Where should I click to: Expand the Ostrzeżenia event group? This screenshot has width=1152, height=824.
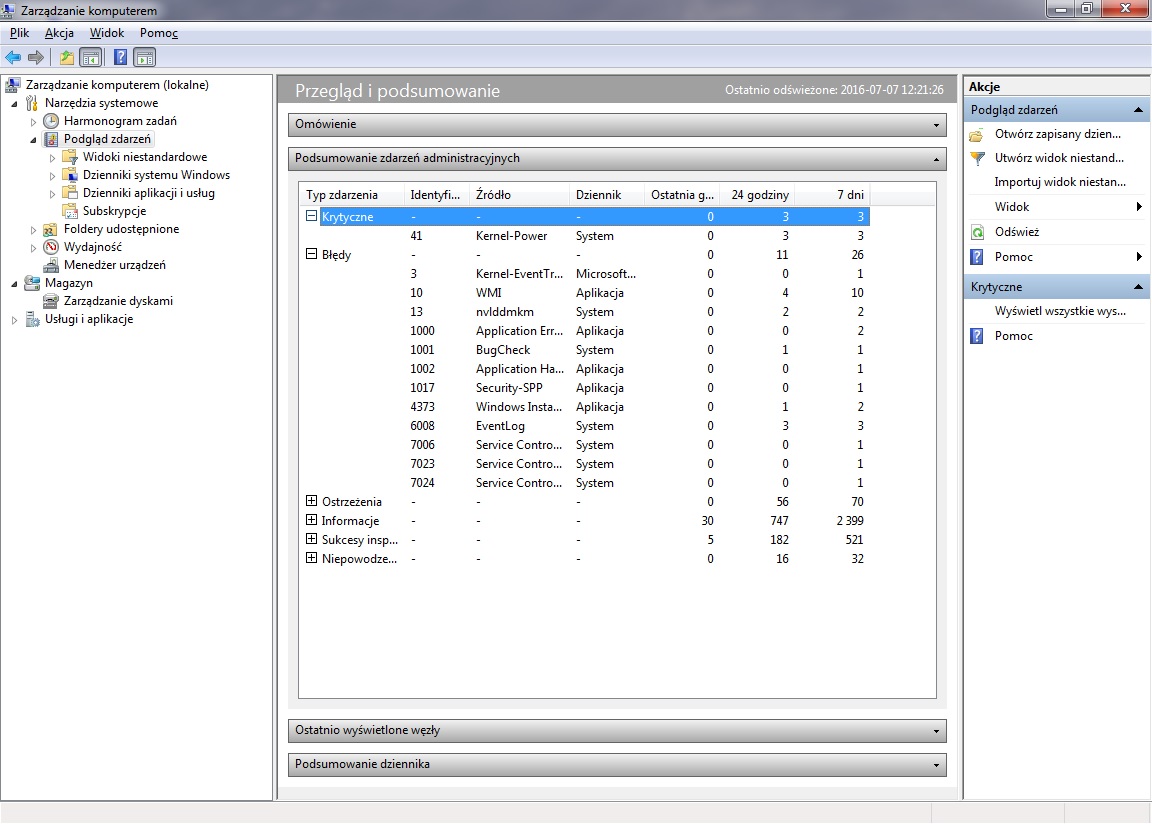pos(312,501)
